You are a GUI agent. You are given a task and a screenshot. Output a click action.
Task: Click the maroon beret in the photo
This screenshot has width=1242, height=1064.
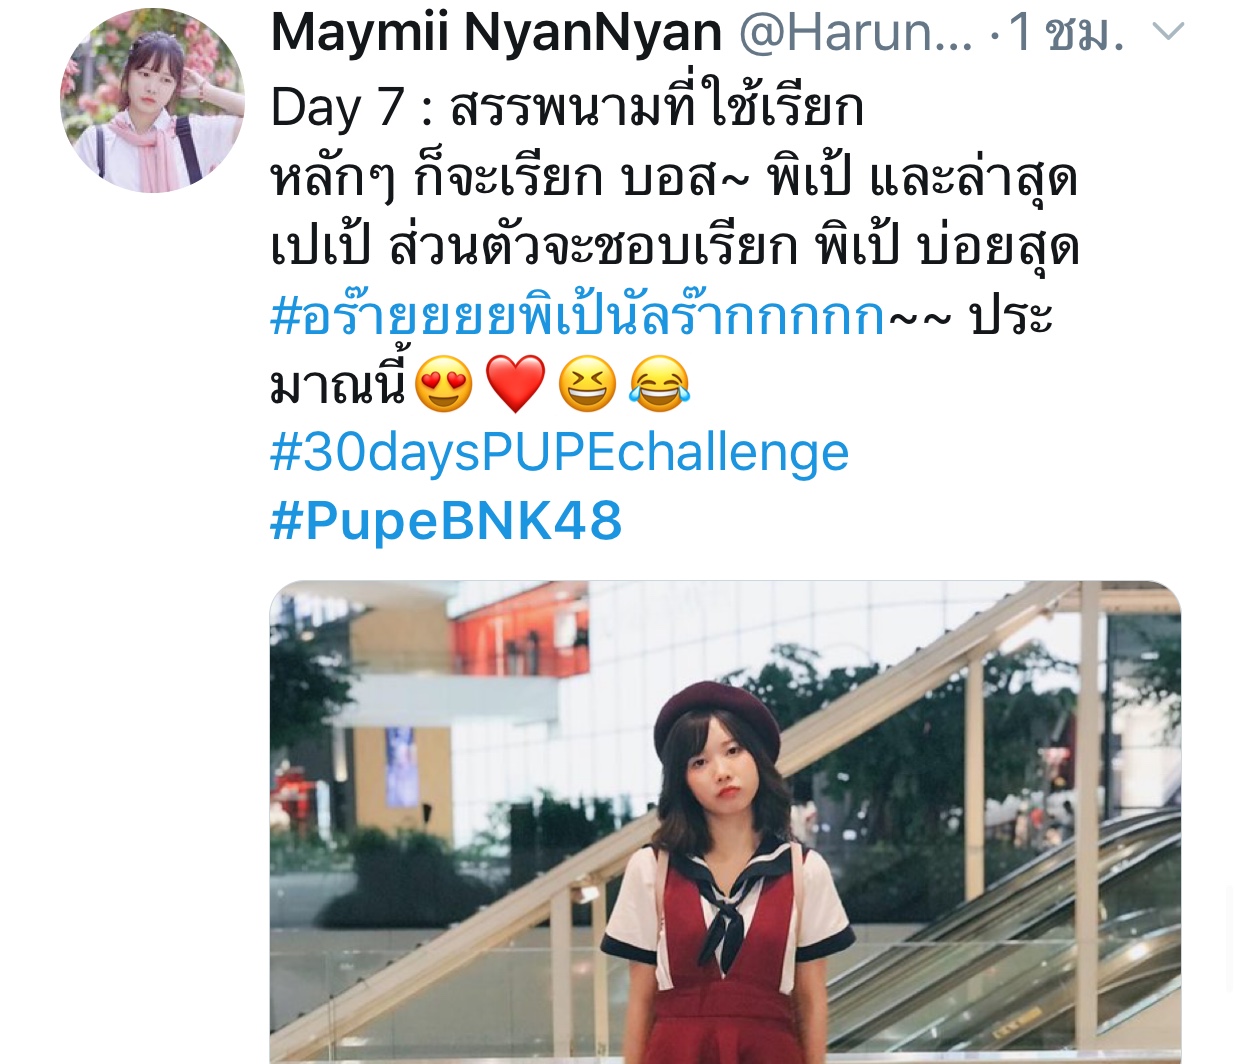pyautogui.click(x=717, y=718)
